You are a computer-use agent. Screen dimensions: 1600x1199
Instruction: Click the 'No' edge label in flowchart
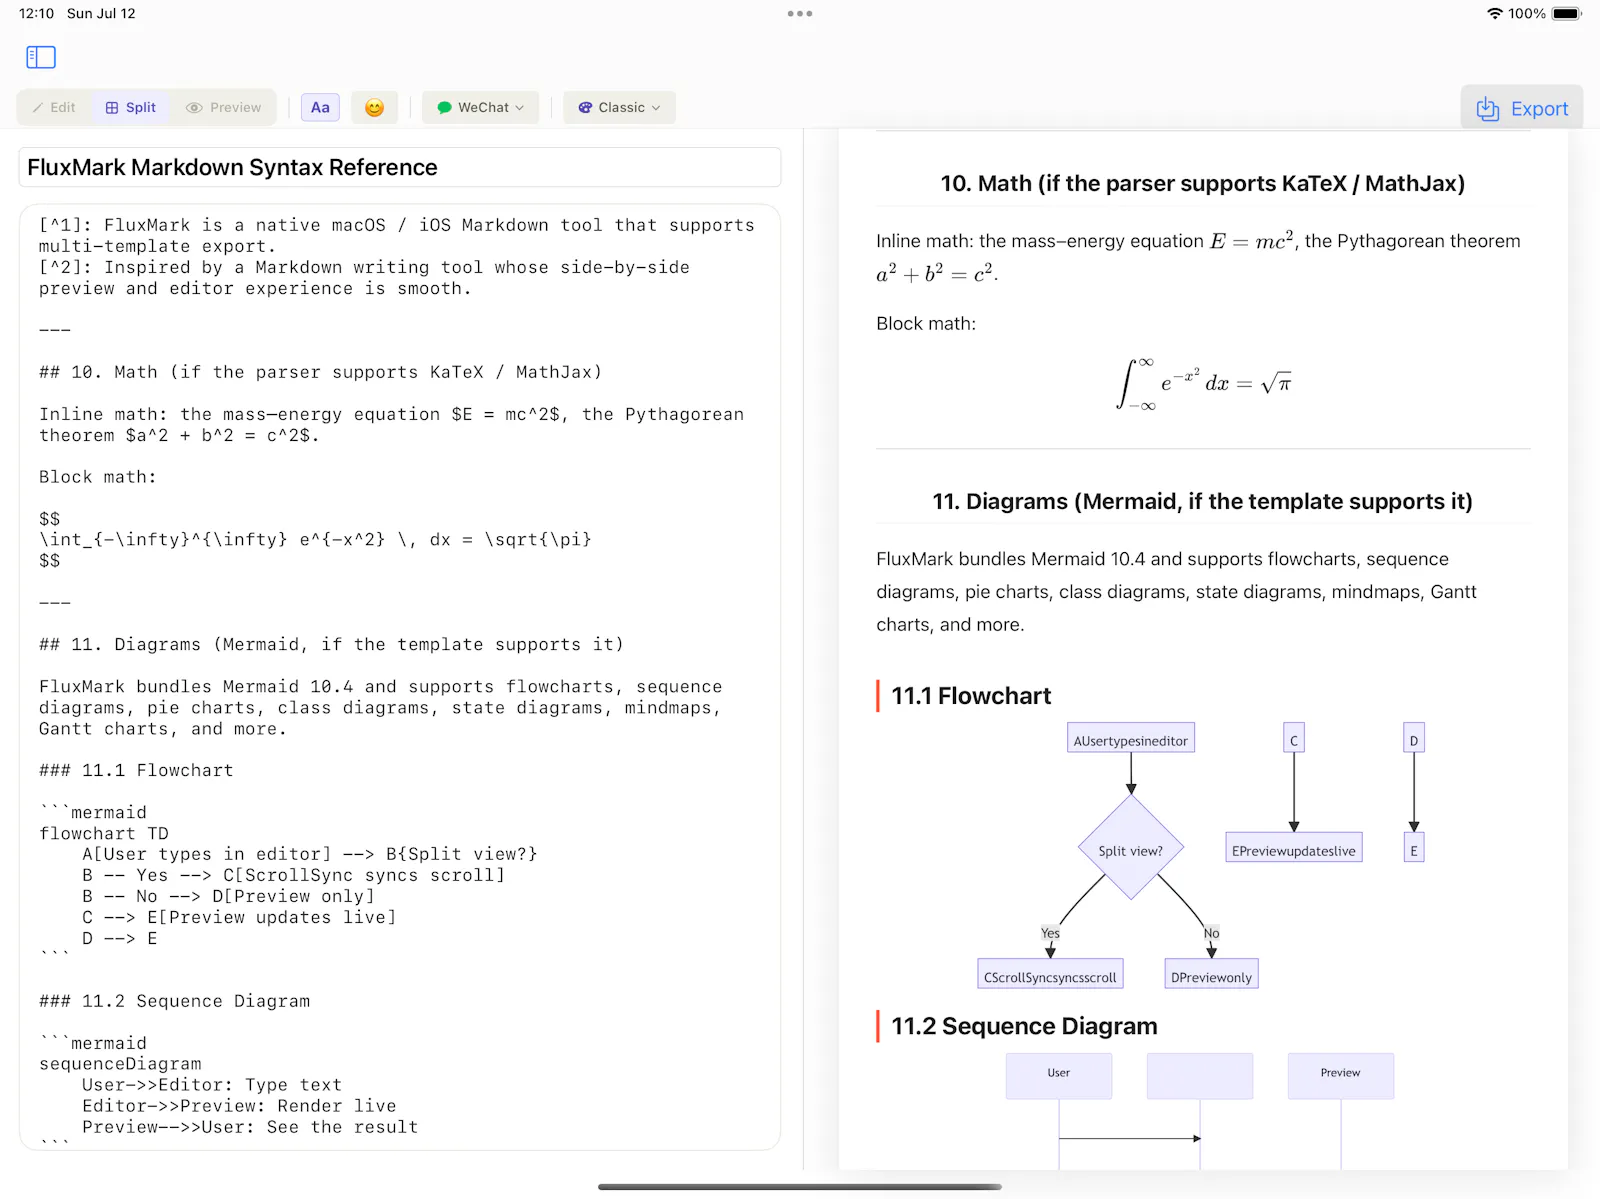[x=1211, y=933]
